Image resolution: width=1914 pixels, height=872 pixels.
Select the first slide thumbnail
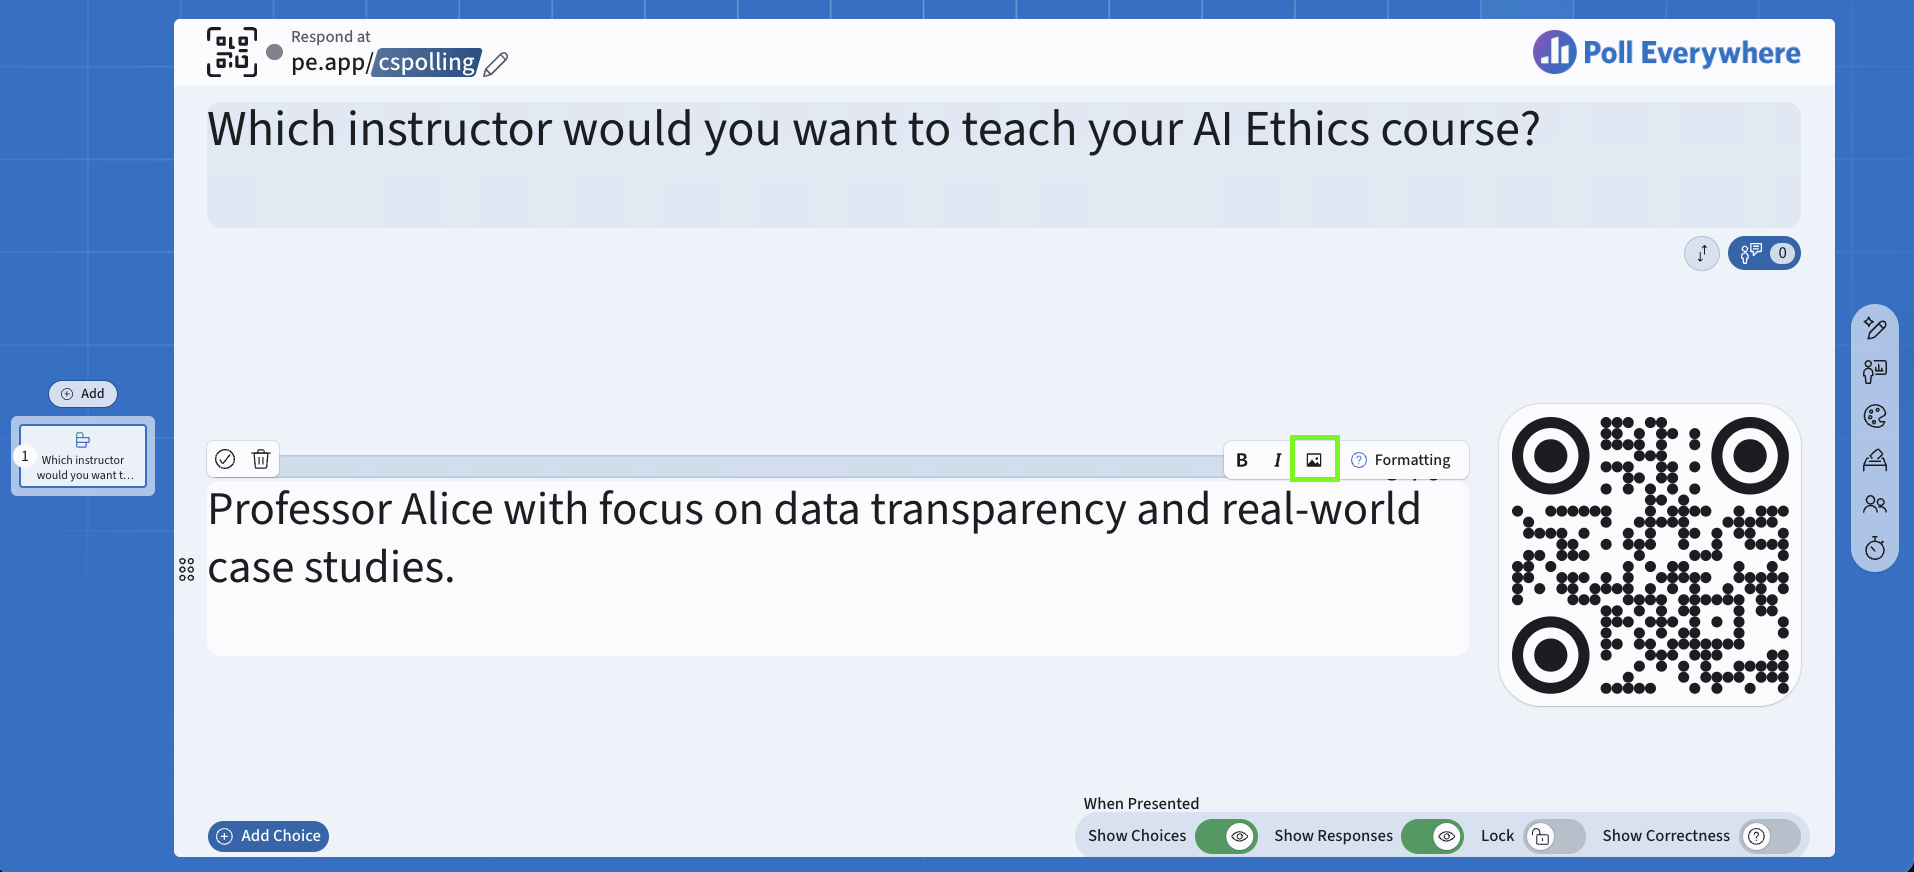point(83,456)
